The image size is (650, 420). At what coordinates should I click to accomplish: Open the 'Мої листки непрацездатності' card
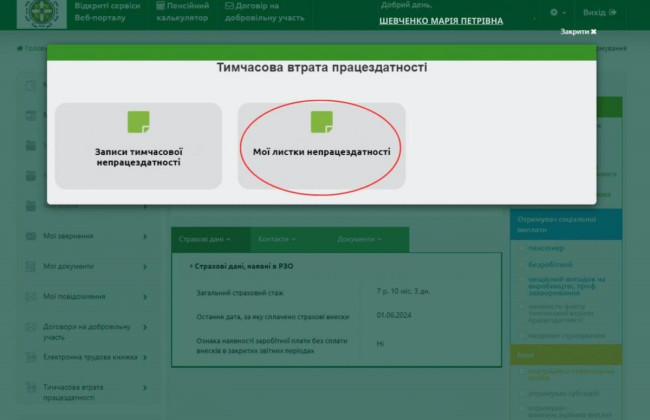[321, 146]
